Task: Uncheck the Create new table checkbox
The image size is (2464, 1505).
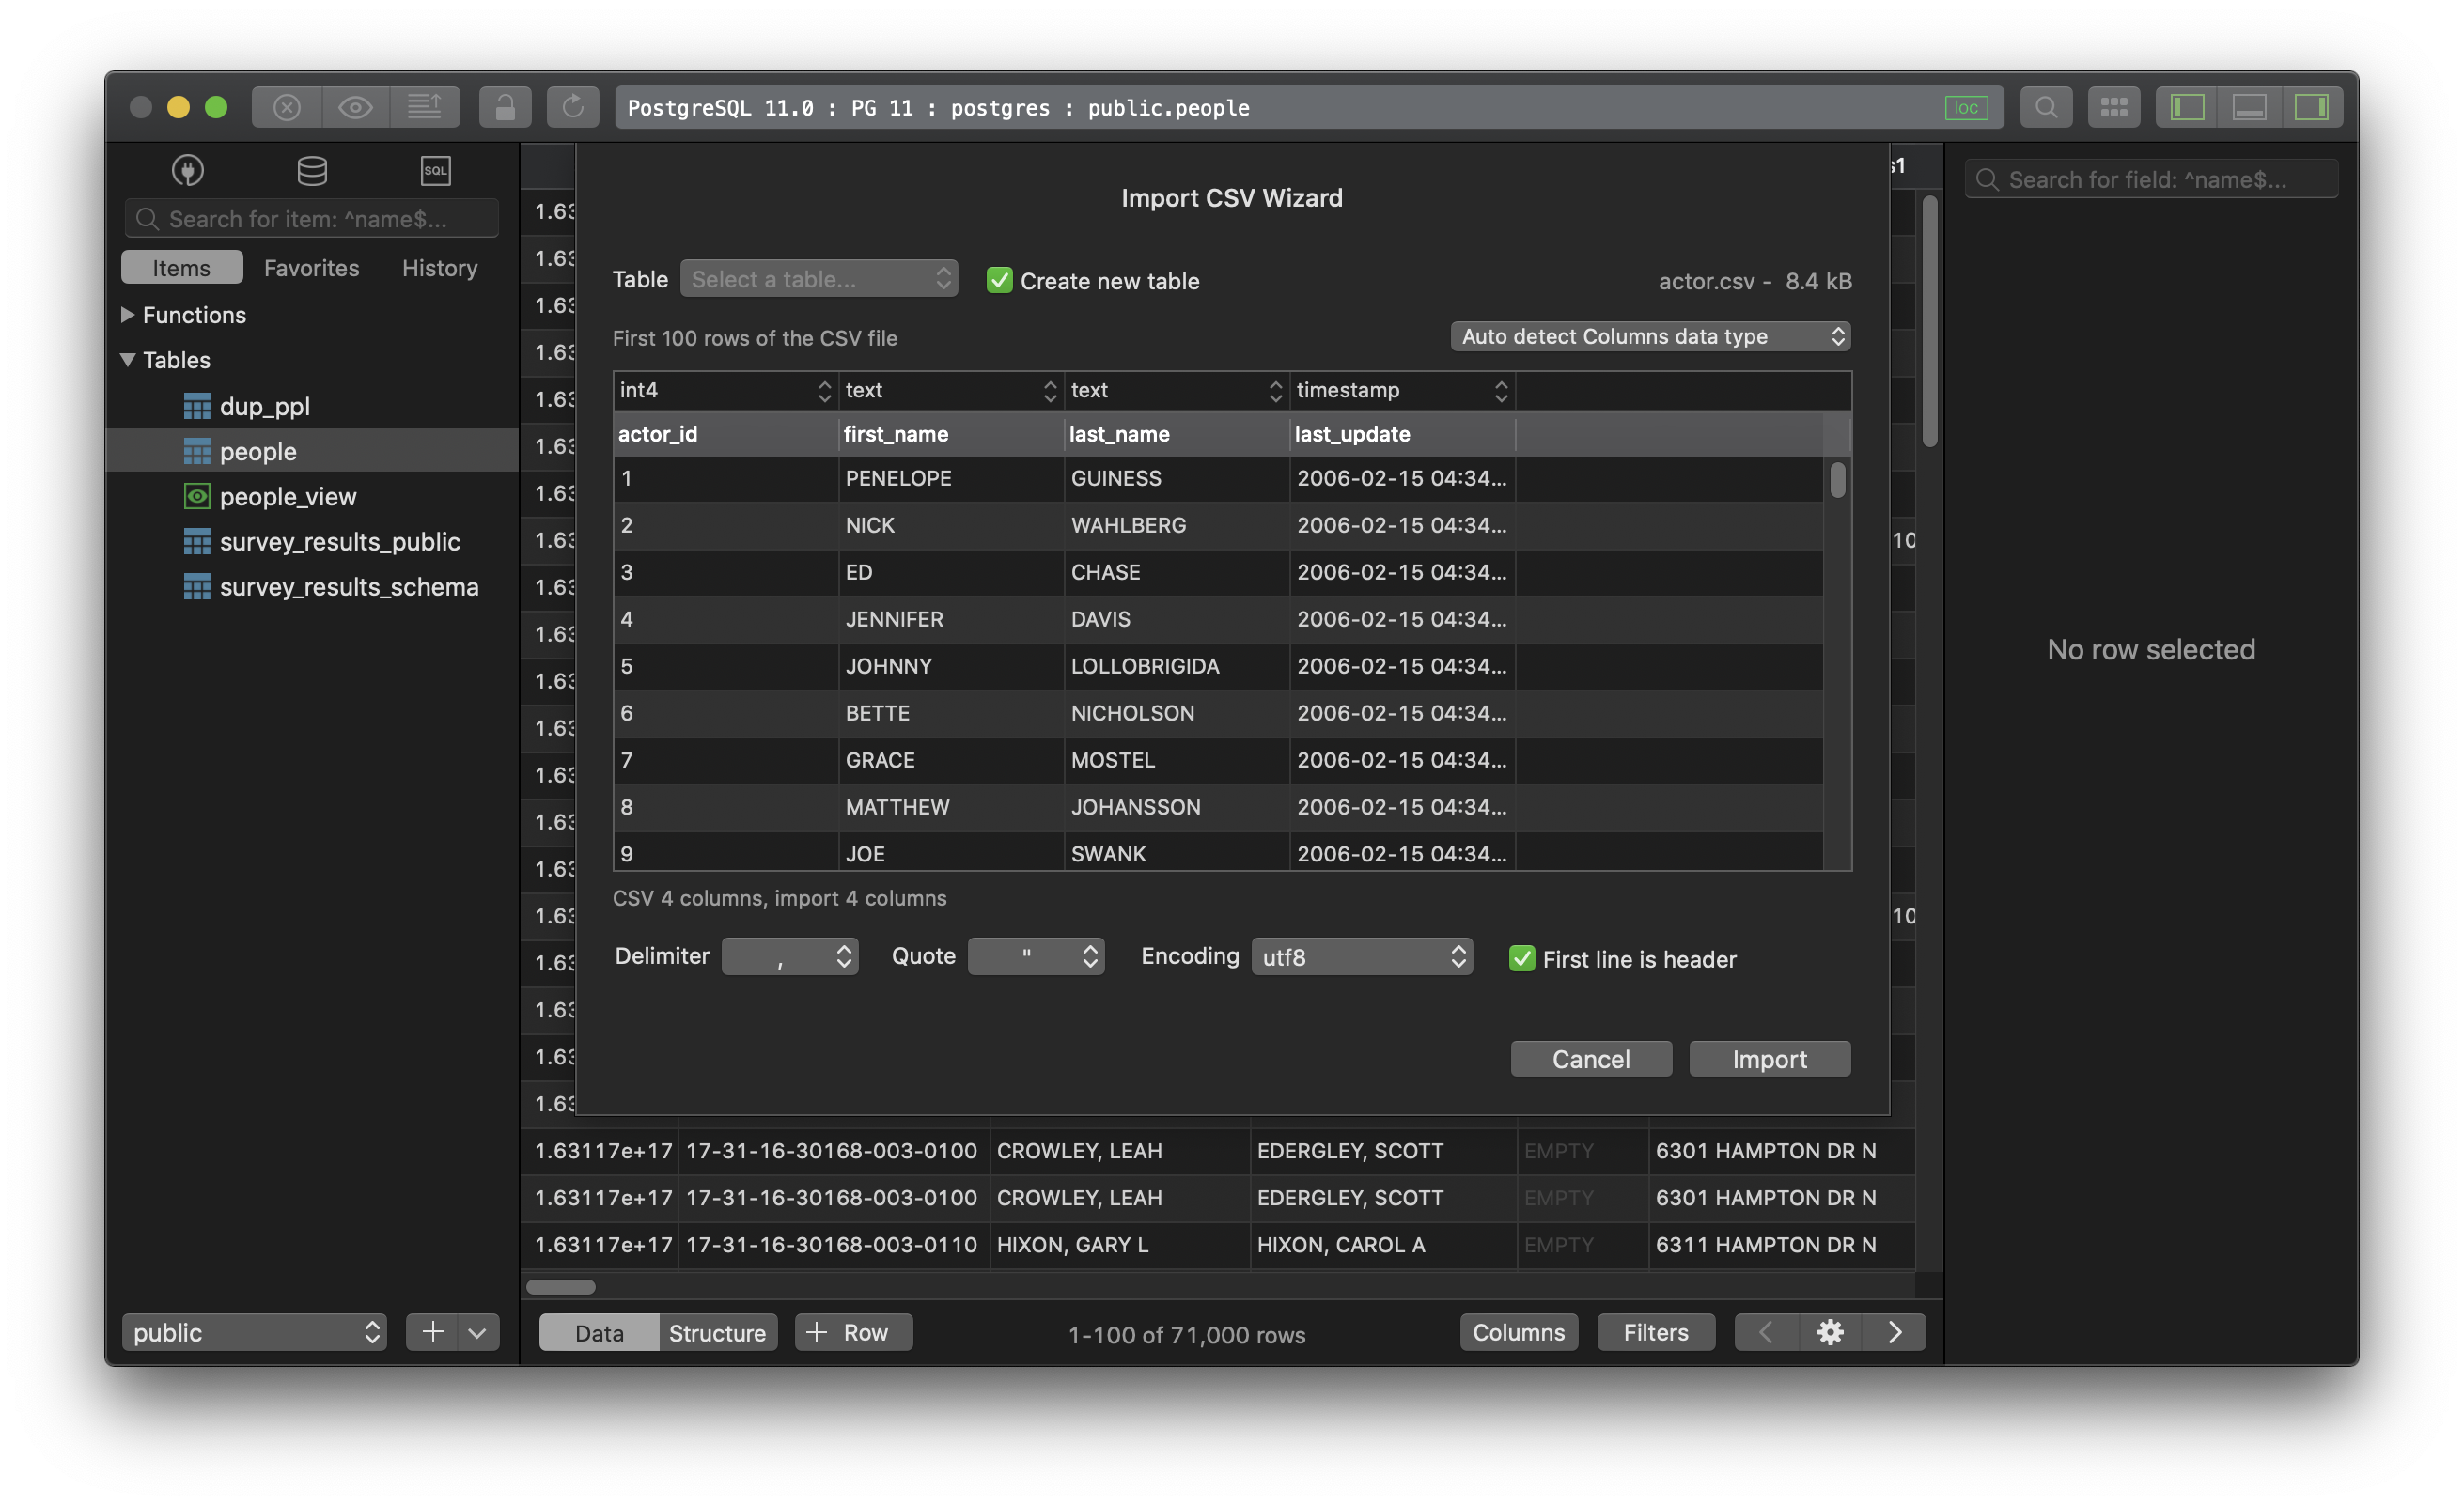Action: [999, 281]
